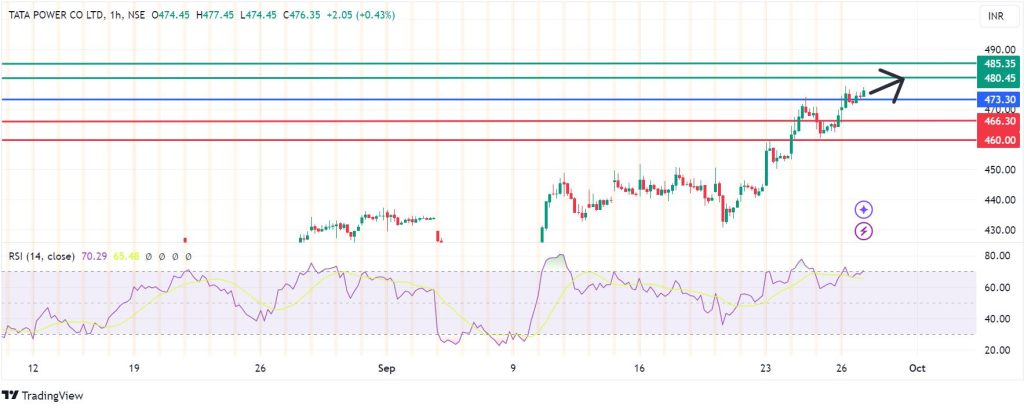Click the TATA POWER CO LTD symbol title
The height and width of the screenshot is (406, 1024).
tap(55, 15)
